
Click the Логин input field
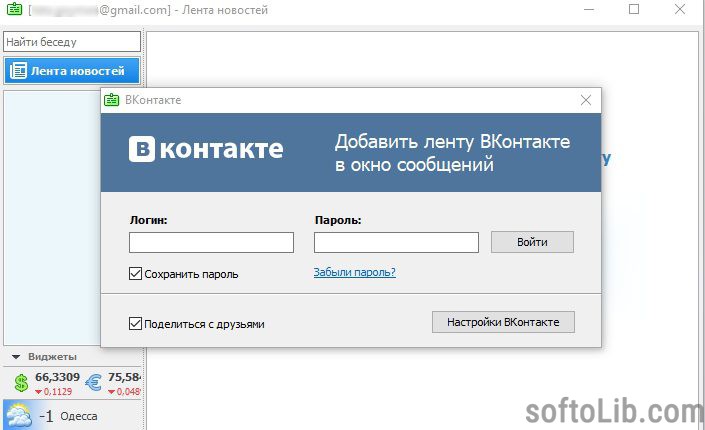pos(211,242)
